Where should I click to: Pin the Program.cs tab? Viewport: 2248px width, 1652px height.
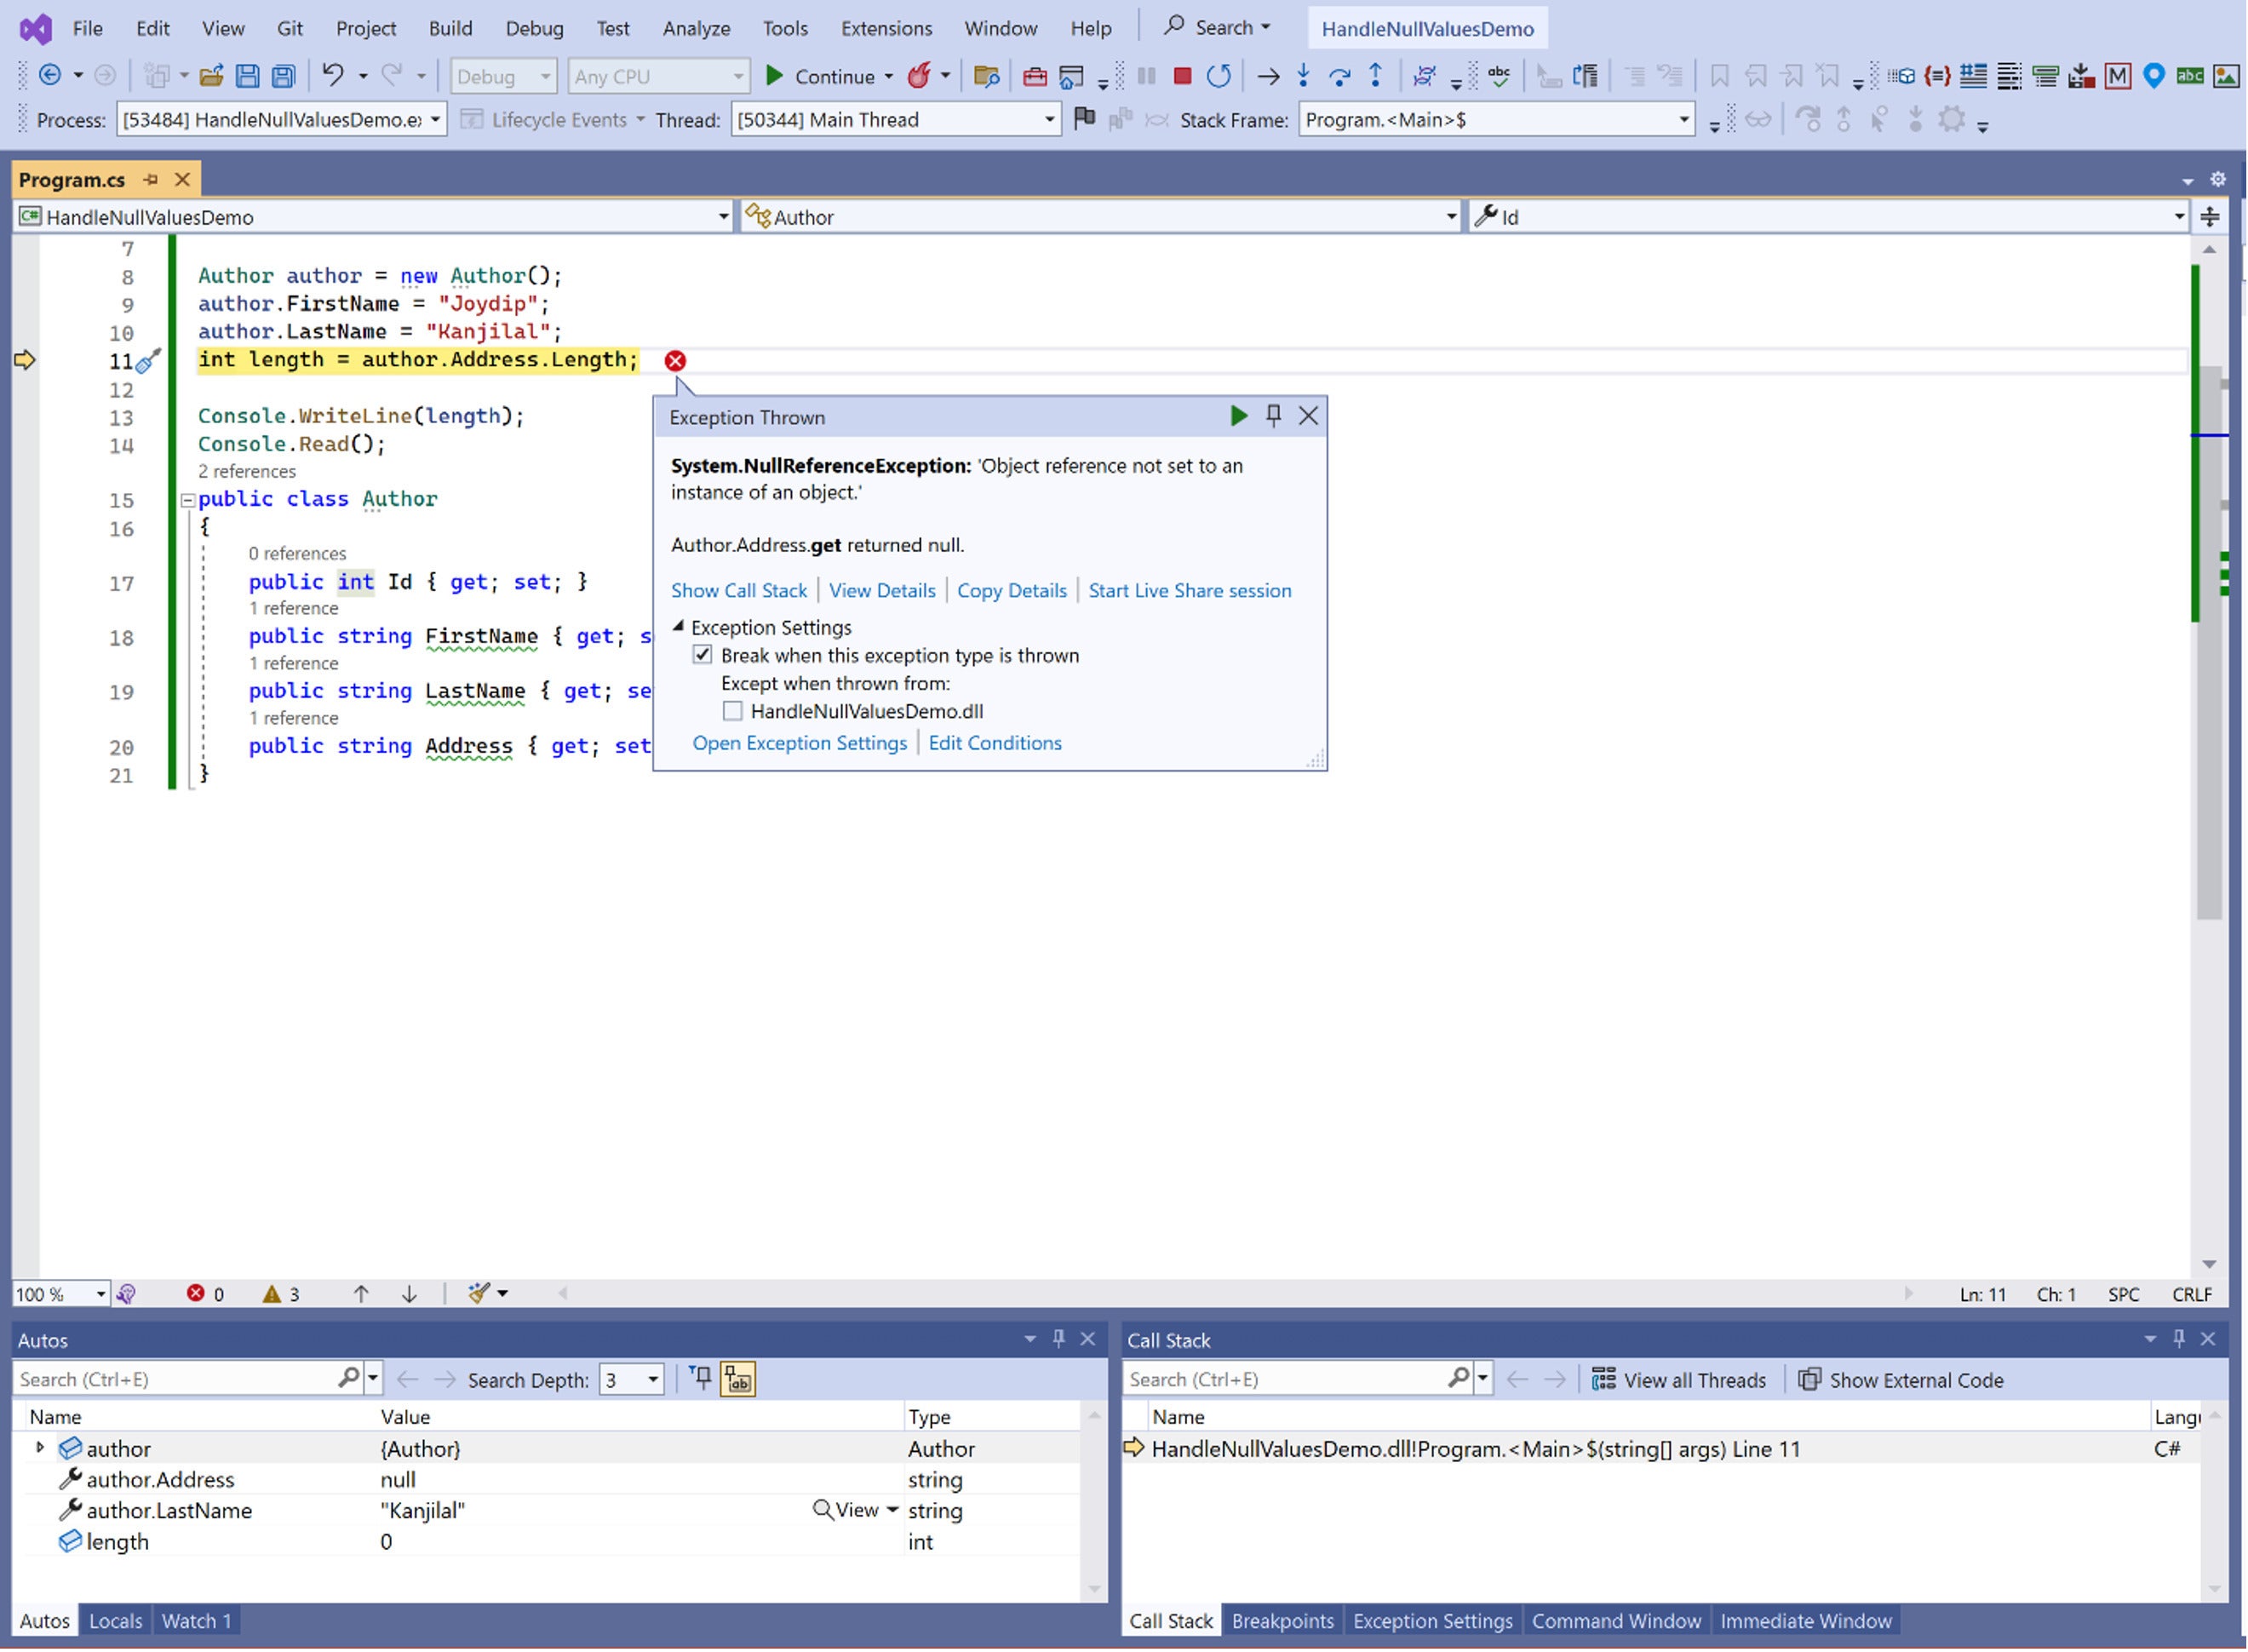tap(151, 180)
